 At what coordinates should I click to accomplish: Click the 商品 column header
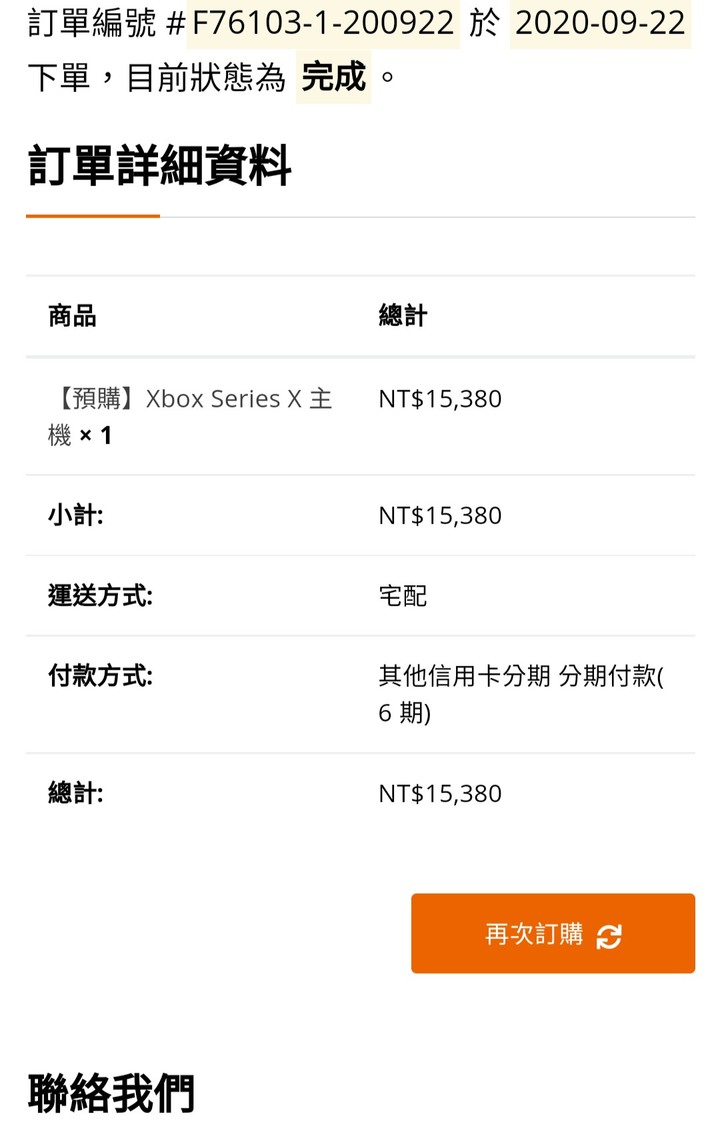coord(72,316)
